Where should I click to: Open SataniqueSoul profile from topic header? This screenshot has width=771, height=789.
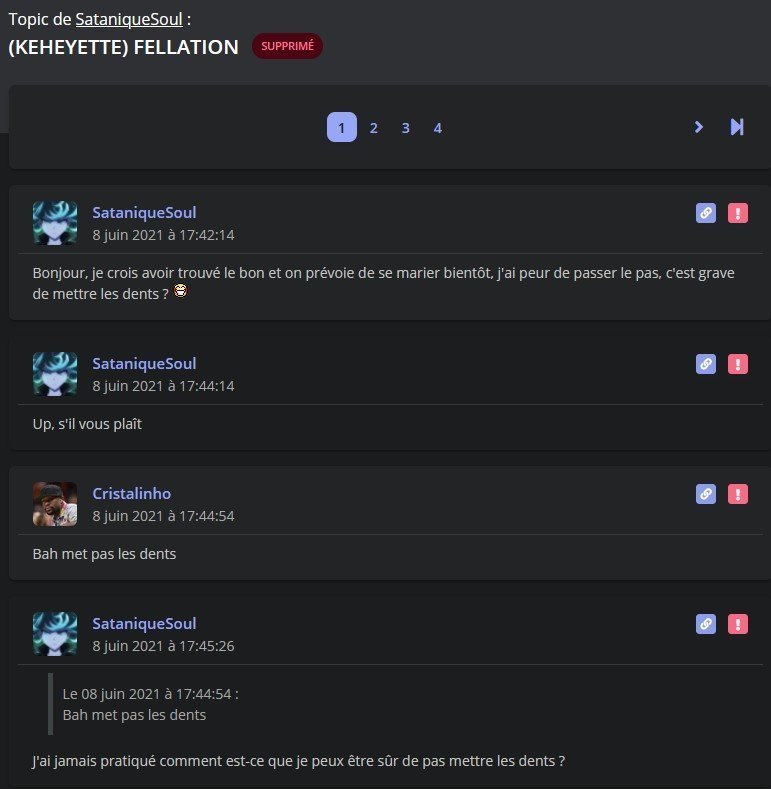click(x=129, y=19)
